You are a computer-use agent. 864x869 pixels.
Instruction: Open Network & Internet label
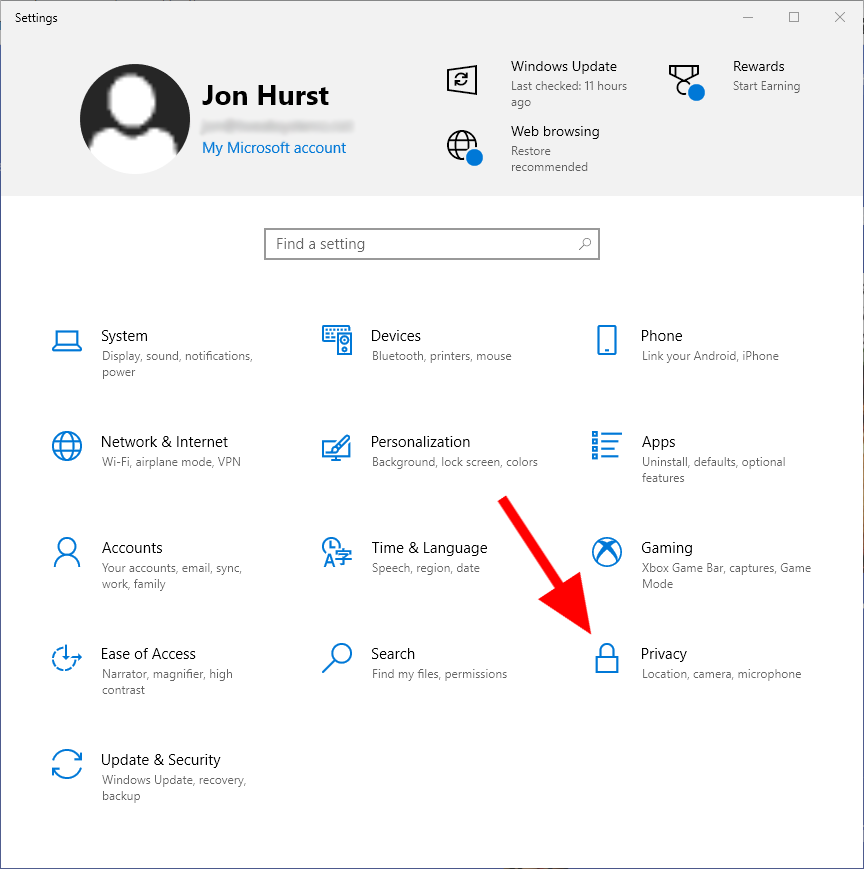tap(164, 442)
